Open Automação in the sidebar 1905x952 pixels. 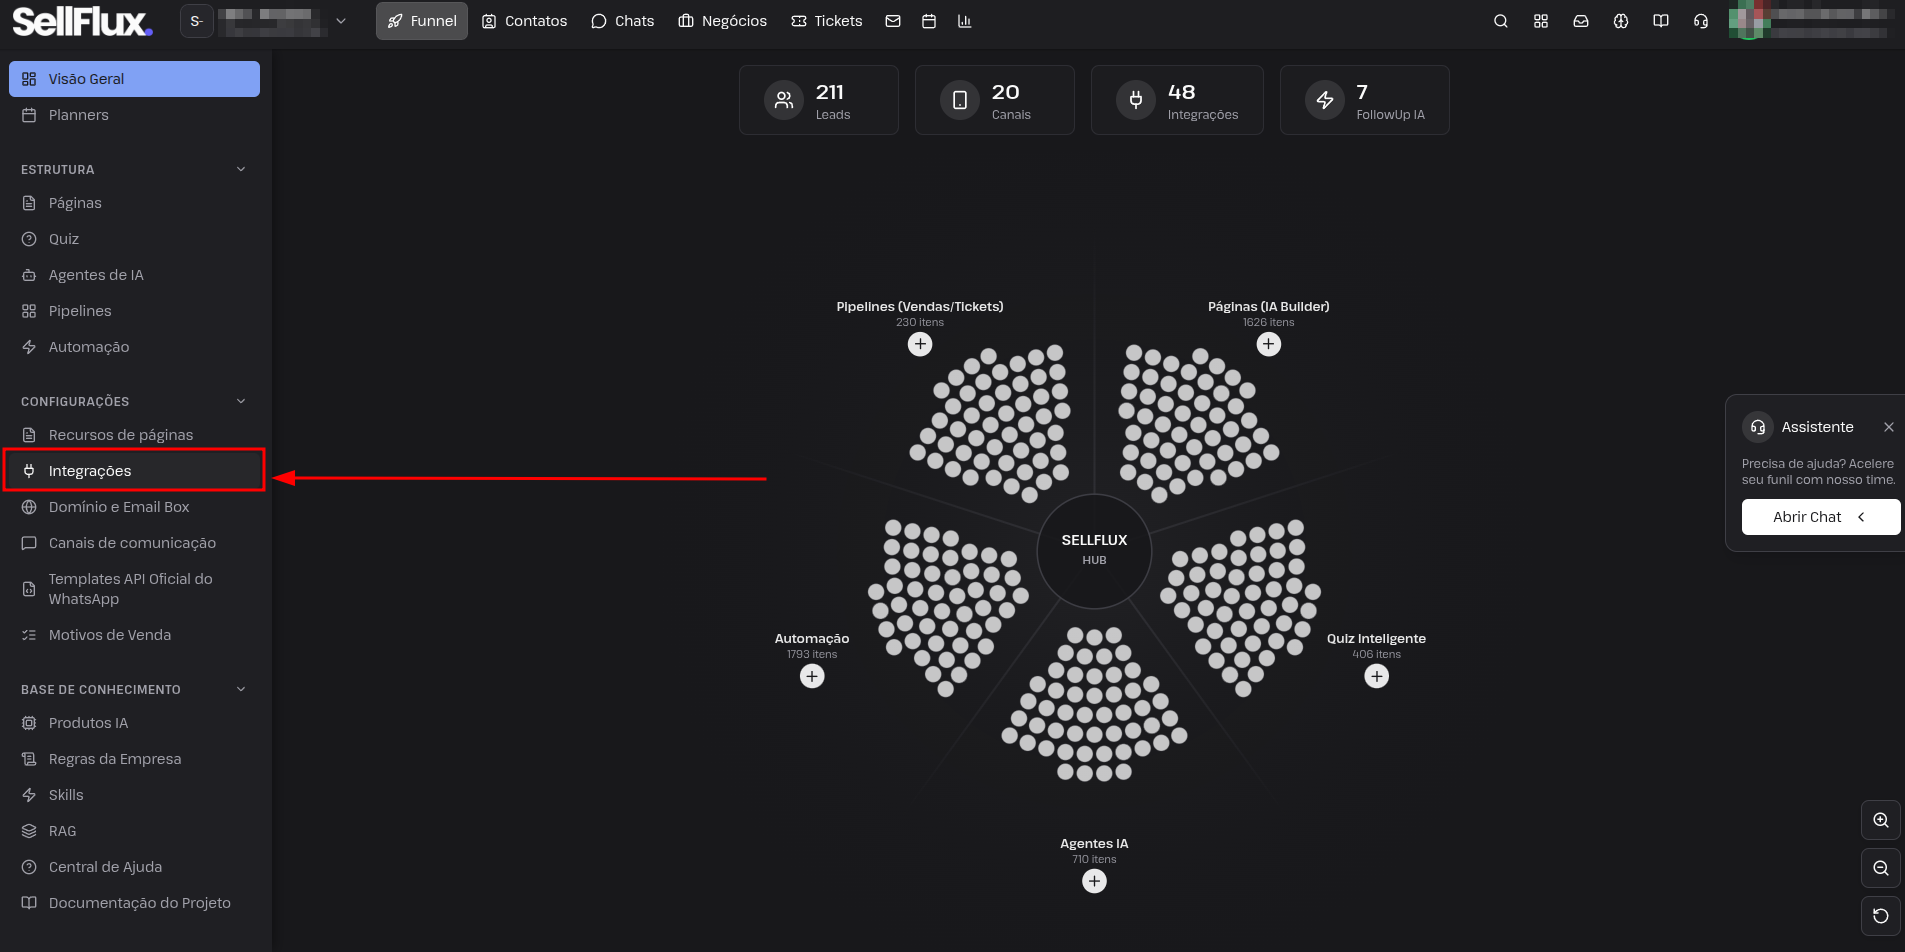pyautogui.click(x=134, y=347)
